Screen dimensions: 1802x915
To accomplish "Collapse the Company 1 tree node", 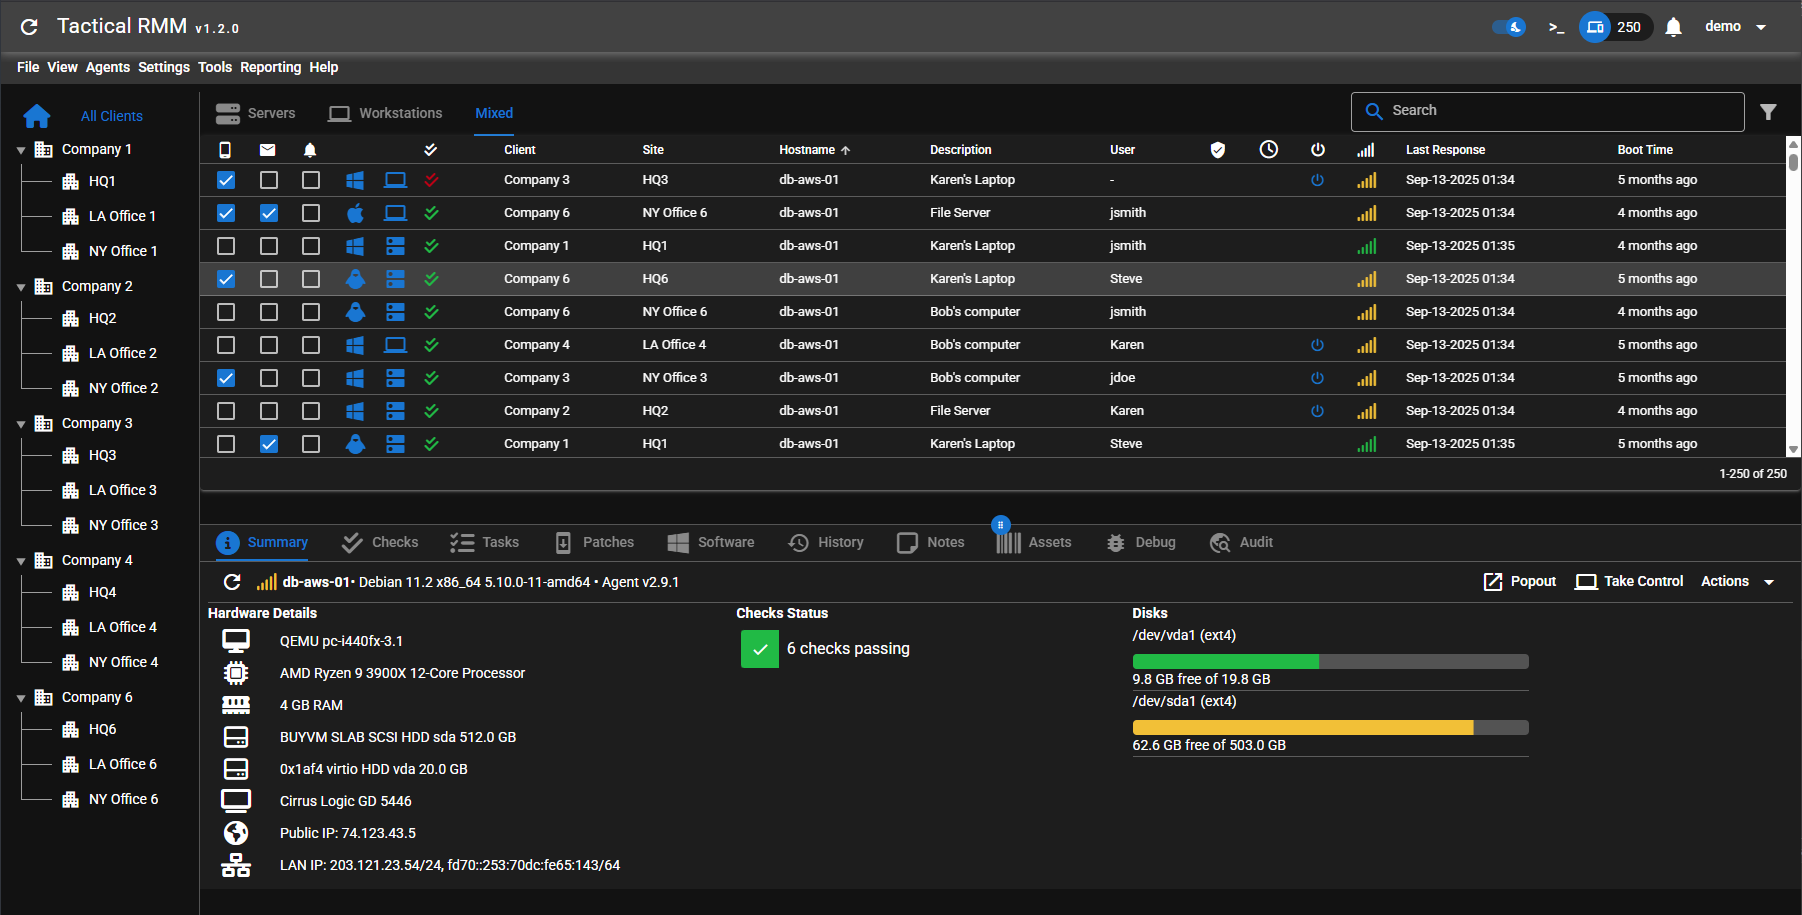I will coord(21,148).
